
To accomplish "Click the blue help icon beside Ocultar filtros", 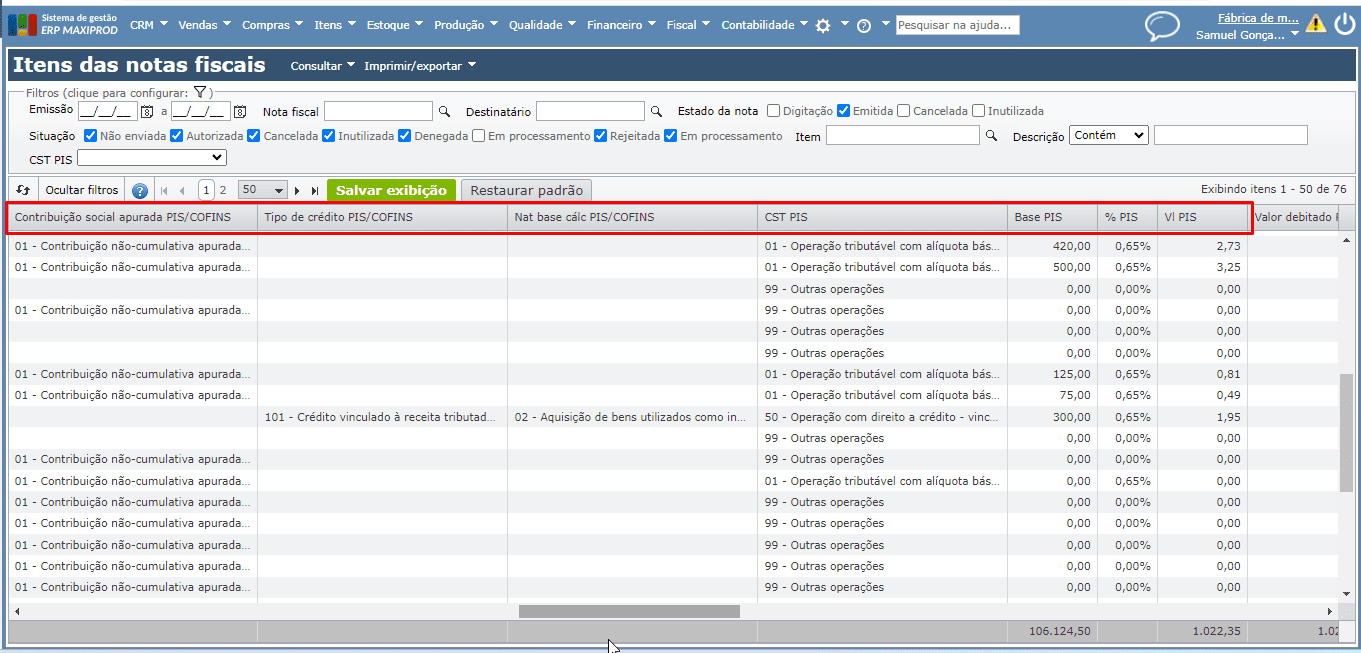I will pos(140,190).
